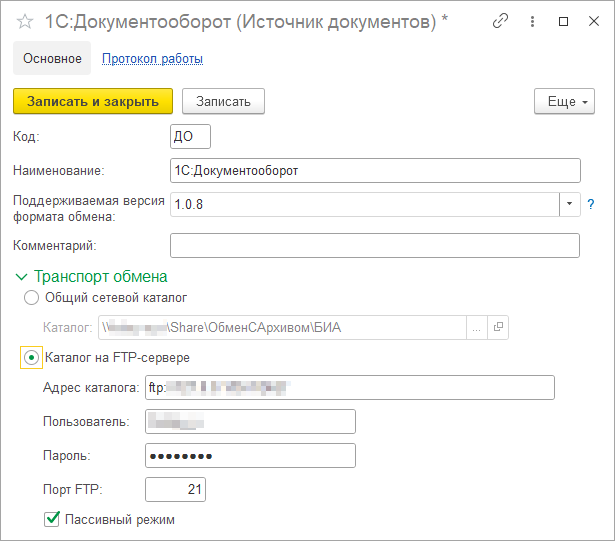
Task: Focus the Порт FTP field
Action: click(x=175, y=489)
